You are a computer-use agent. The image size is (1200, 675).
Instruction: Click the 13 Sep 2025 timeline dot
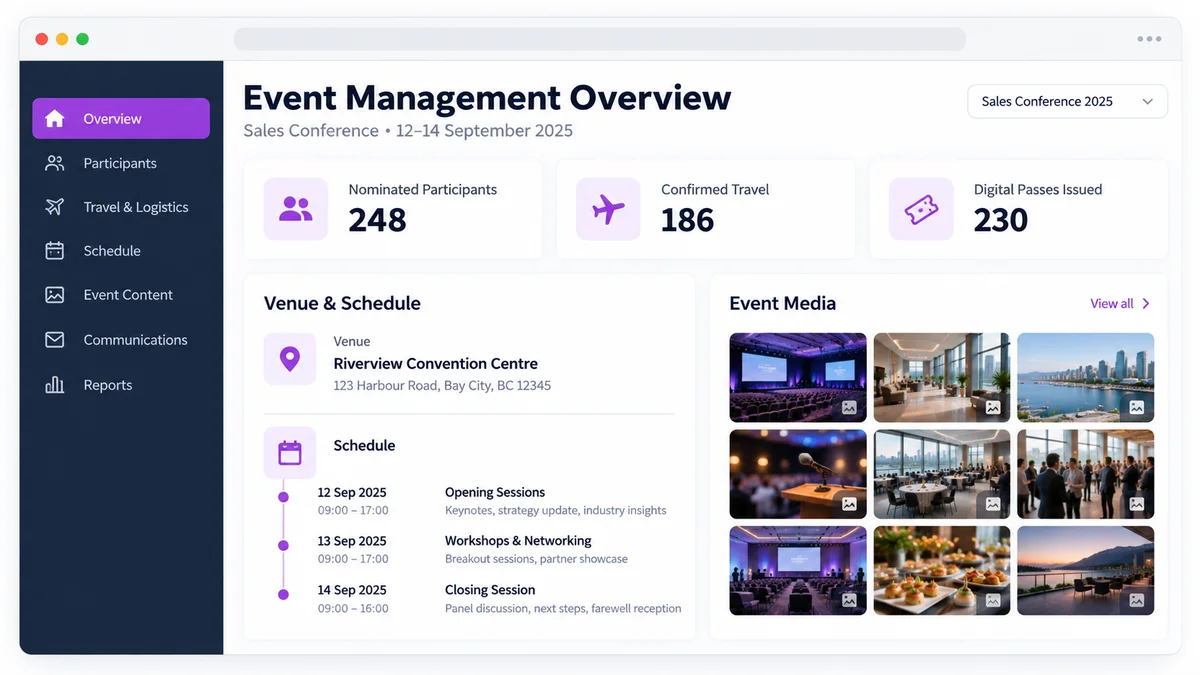(x=283, y=545)
